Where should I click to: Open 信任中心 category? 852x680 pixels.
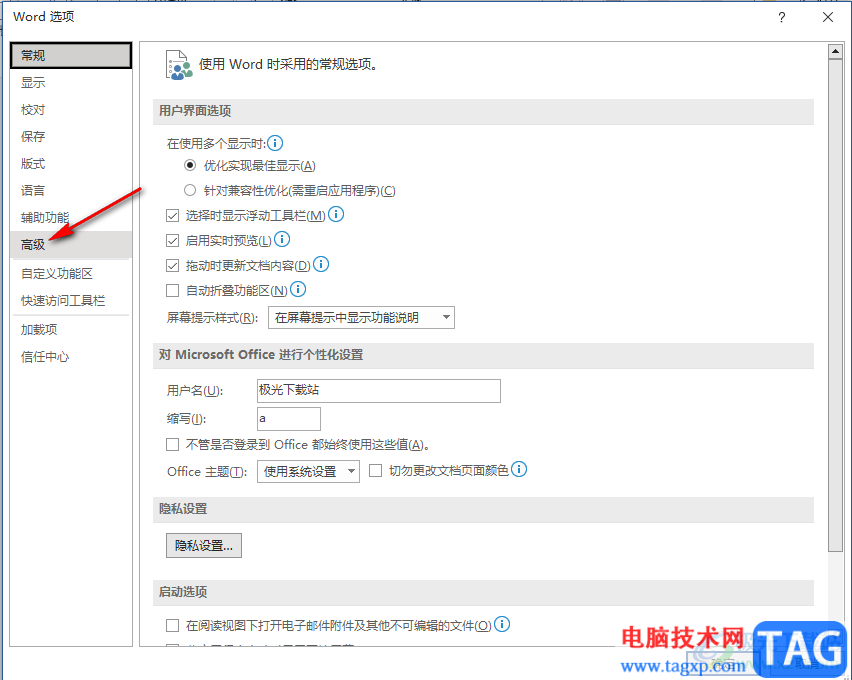[x=71, y=357]
